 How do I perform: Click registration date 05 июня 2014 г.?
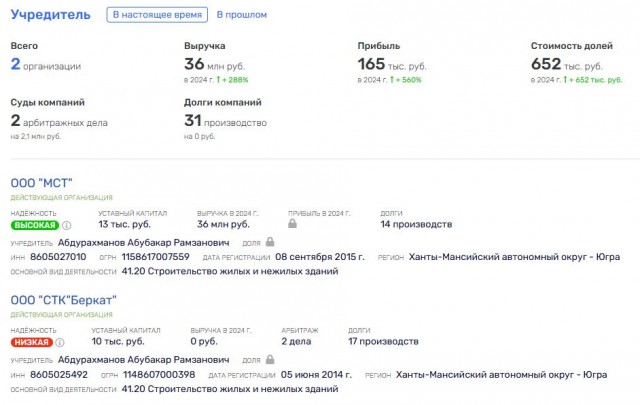click(316, 374)
